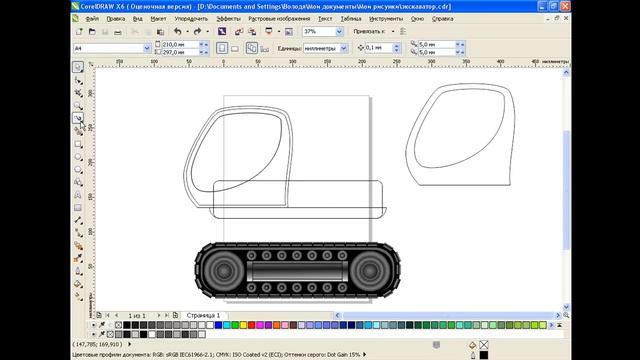The width and height of the screenshot is (640, 360).
Task: Select the Table tool
Action: point(78,208)
